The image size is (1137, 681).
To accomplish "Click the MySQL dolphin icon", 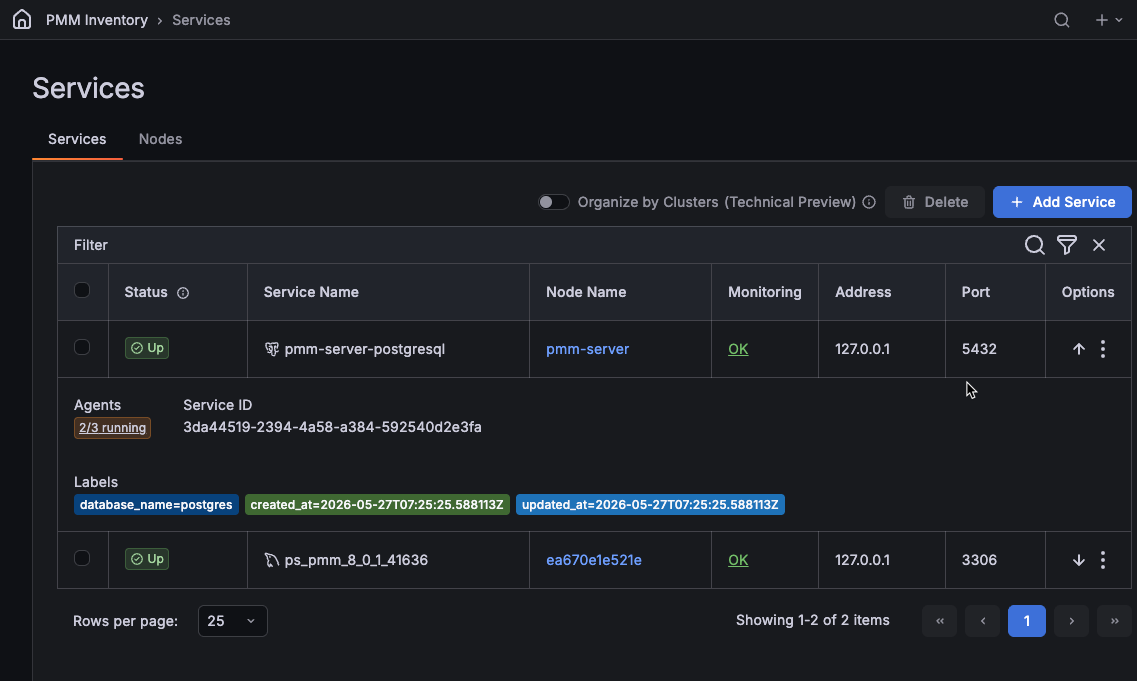I will 271,561.
